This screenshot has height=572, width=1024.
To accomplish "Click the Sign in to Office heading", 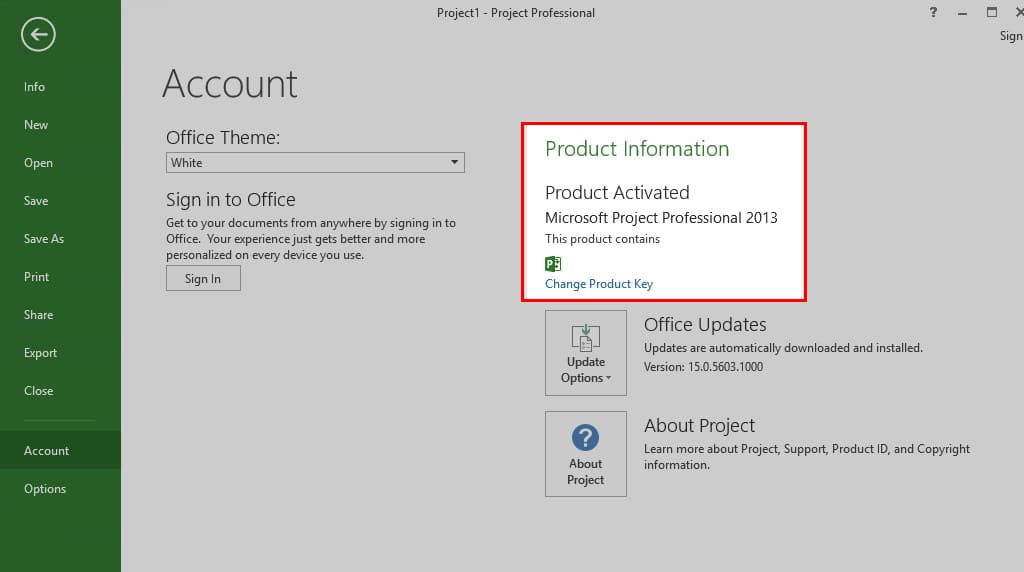I will click(x=231, y=199).
